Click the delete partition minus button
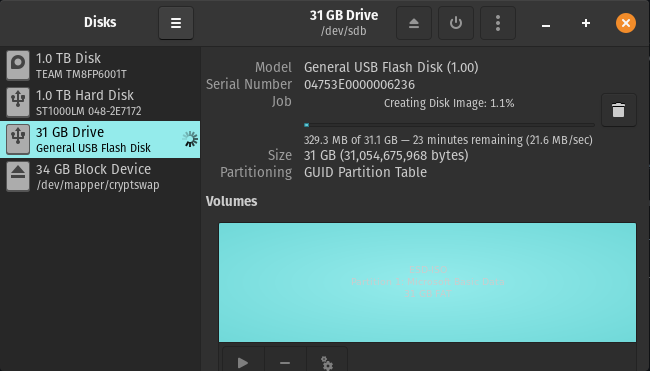Viewport: 650px width, 371px height. (285, 363)
